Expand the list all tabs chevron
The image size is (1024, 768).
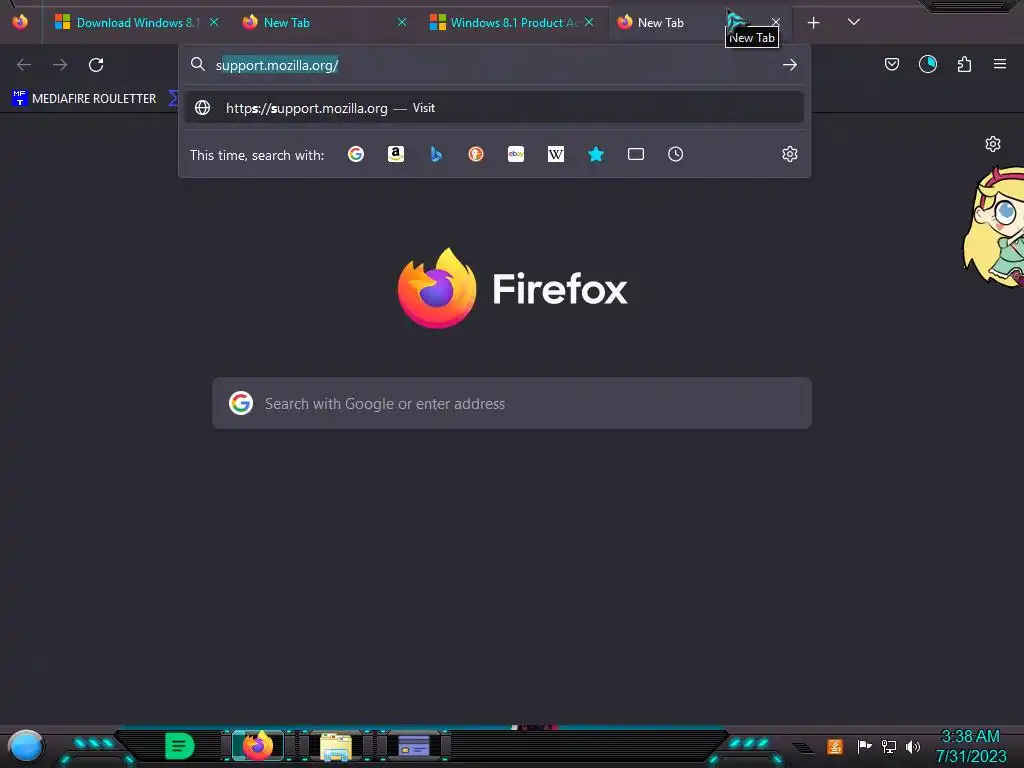click(854, 22)
